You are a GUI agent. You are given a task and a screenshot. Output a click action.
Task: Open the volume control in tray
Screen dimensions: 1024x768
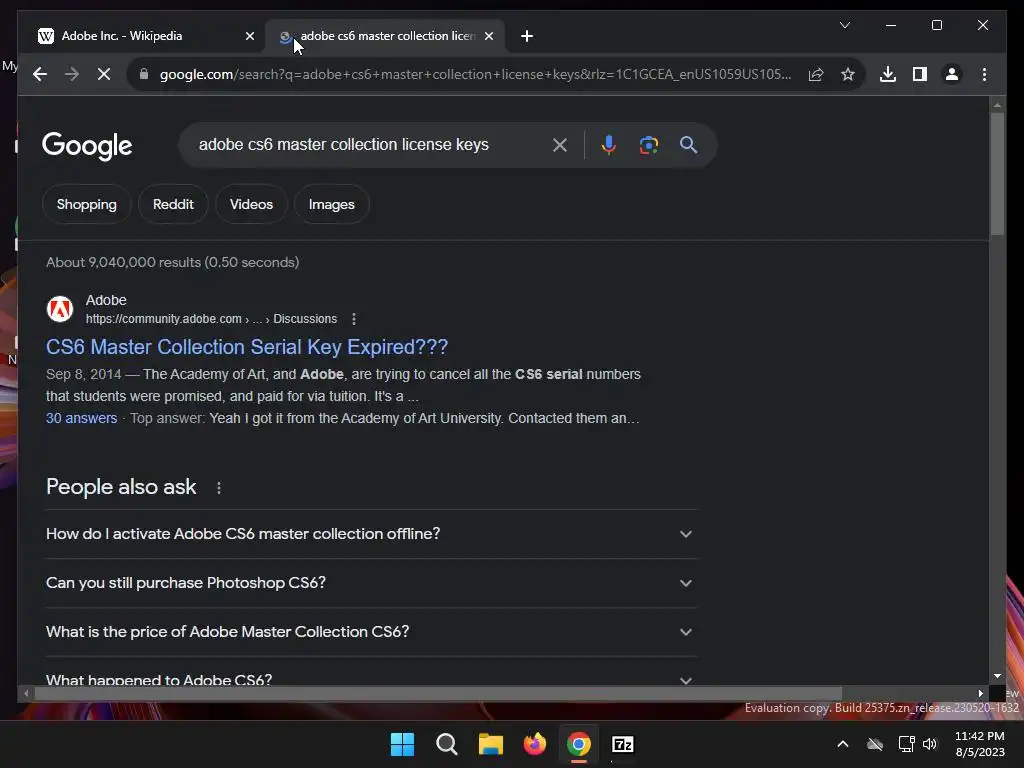[x=930, y=744]
